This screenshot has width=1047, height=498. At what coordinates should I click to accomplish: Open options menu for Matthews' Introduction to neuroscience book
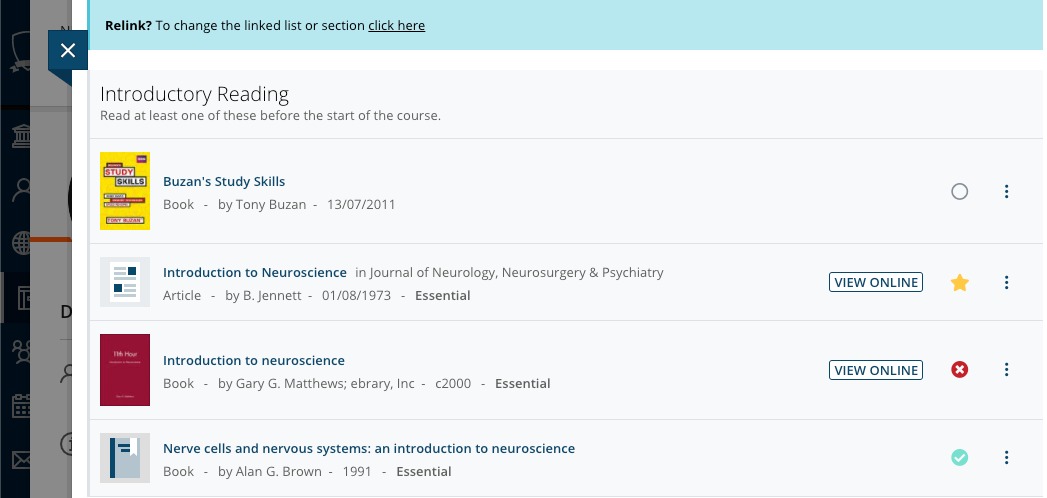click(x=1007, y=370)
